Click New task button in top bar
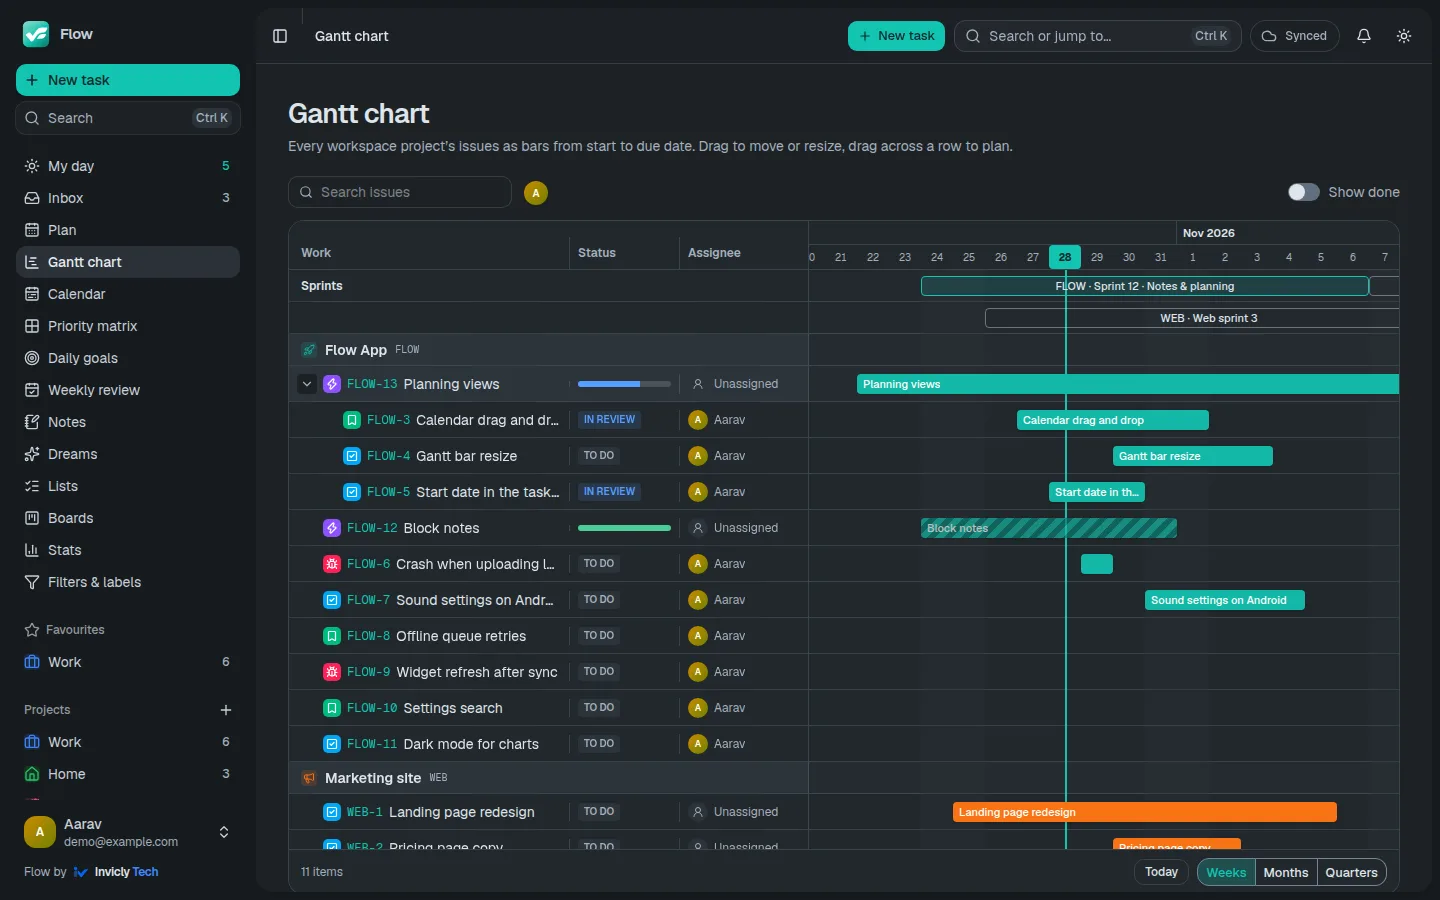 [896, 36]
